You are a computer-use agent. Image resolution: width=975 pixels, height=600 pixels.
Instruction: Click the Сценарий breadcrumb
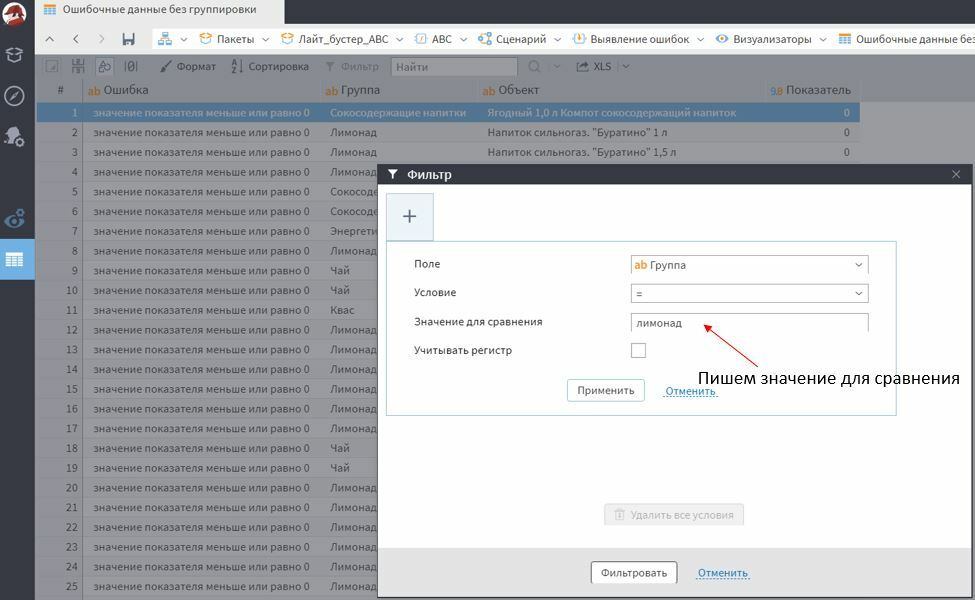(x=512, y=39)
